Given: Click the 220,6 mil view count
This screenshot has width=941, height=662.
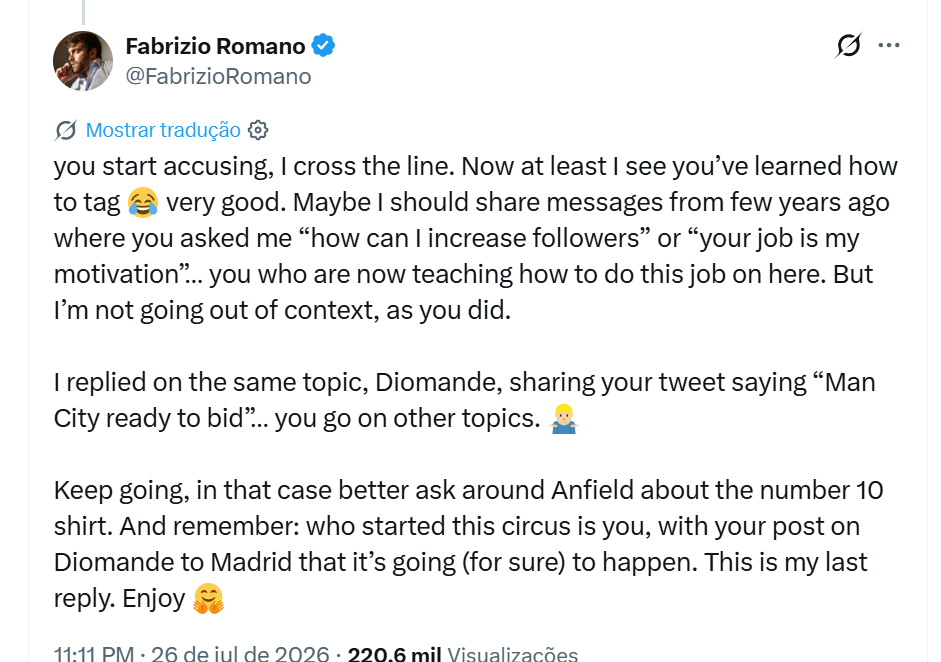Looking at the screenshot, I should click(394, 654).
